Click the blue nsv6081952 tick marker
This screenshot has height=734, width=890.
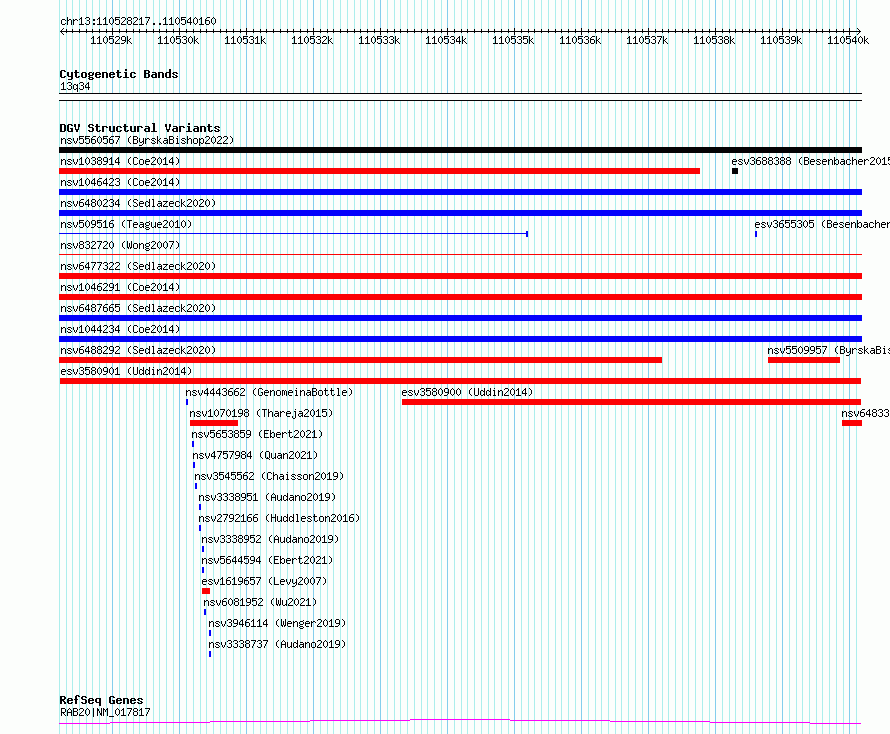[205, 612]
